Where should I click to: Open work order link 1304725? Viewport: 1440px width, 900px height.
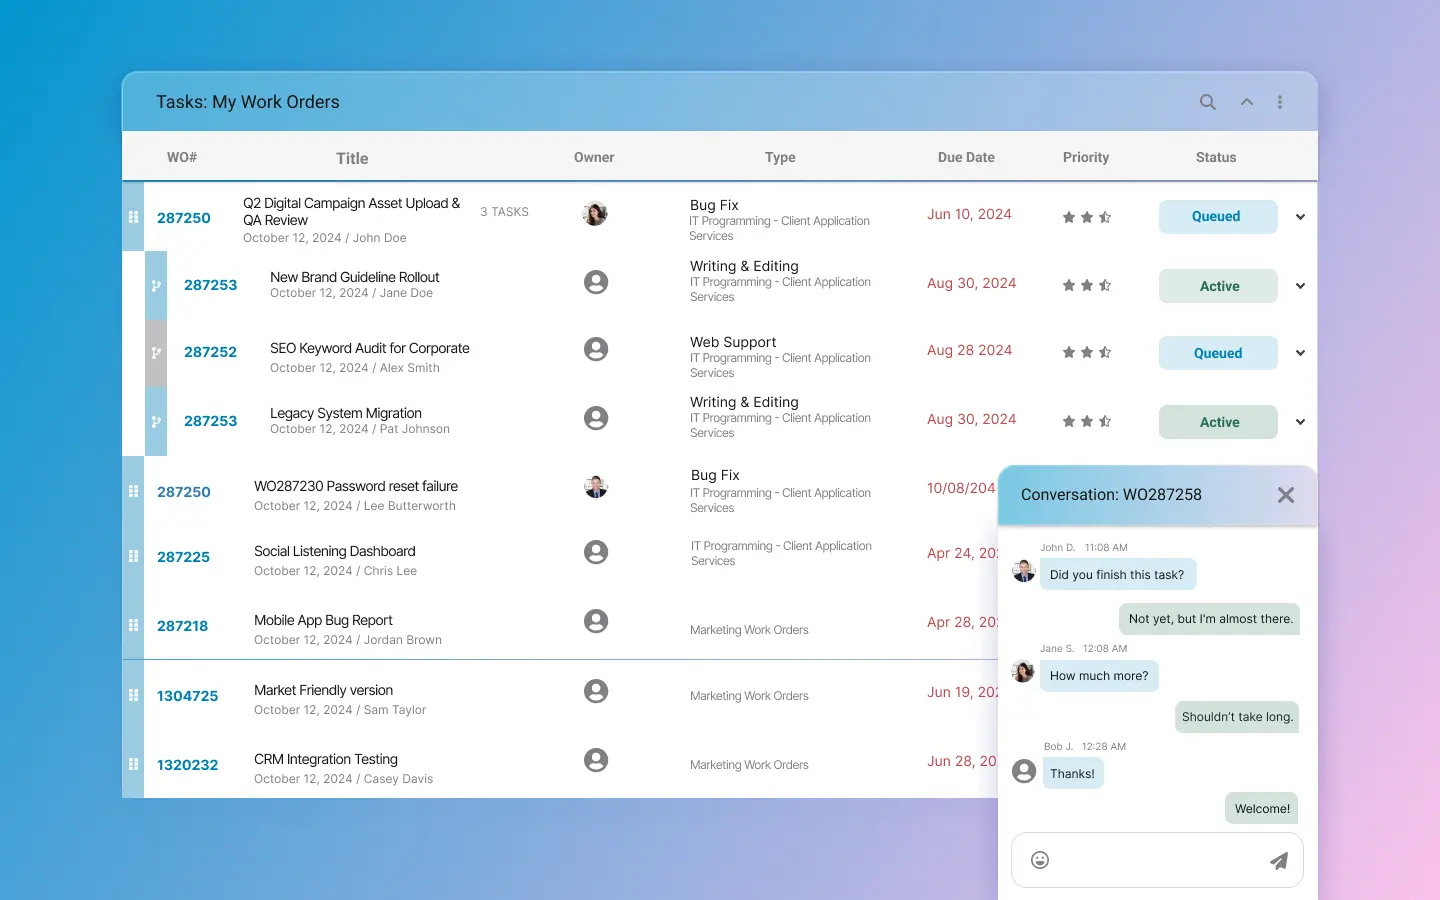click(187, 696)
